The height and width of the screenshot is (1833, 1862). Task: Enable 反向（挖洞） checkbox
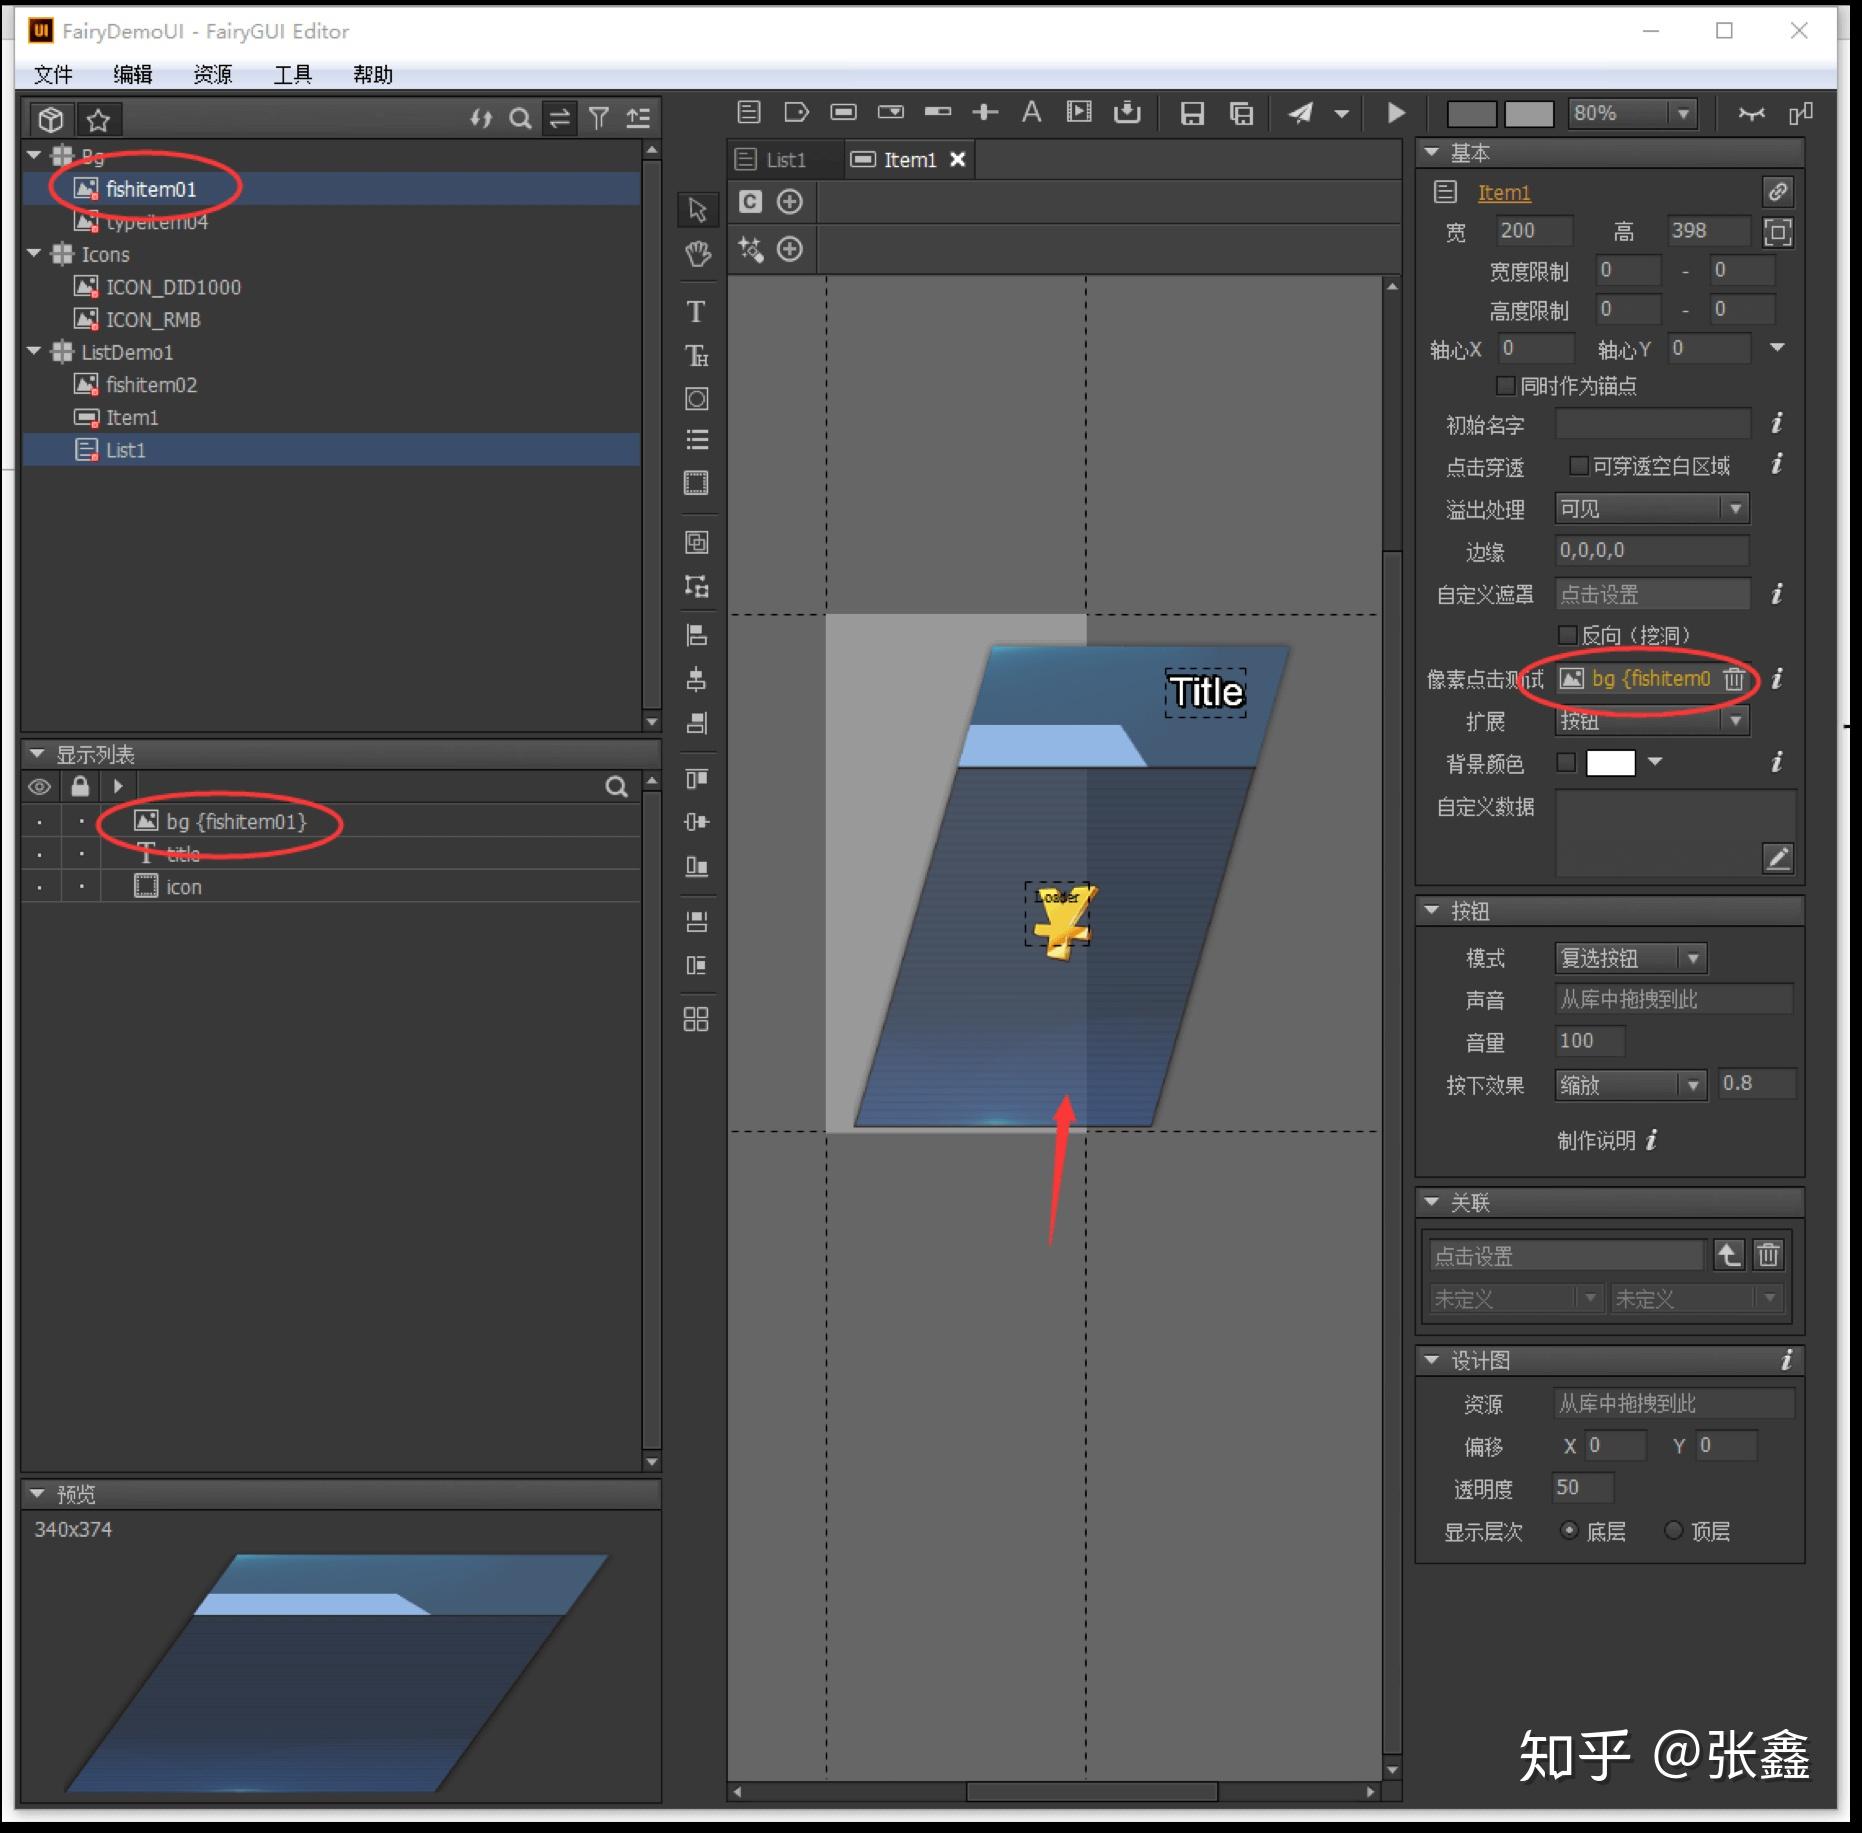pos(1567,635)
